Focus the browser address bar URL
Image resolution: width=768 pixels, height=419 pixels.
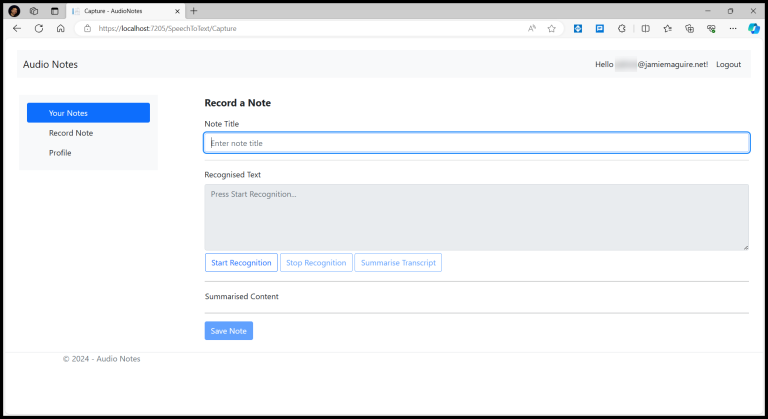pos(168,28)
